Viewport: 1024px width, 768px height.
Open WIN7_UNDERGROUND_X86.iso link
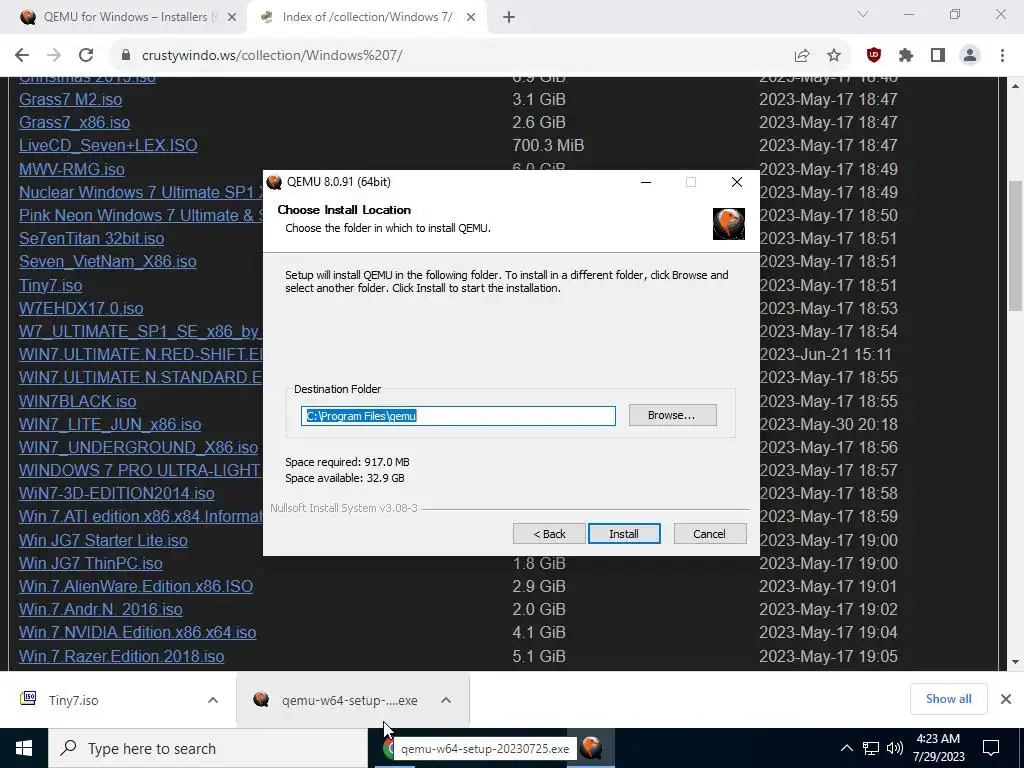point(138,447)
